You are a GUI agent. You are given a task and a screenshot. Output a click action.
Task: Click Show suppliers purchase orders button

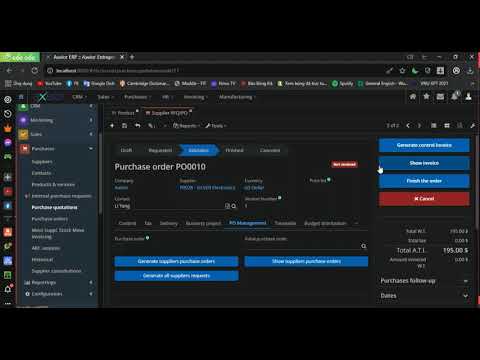(306, 261)
